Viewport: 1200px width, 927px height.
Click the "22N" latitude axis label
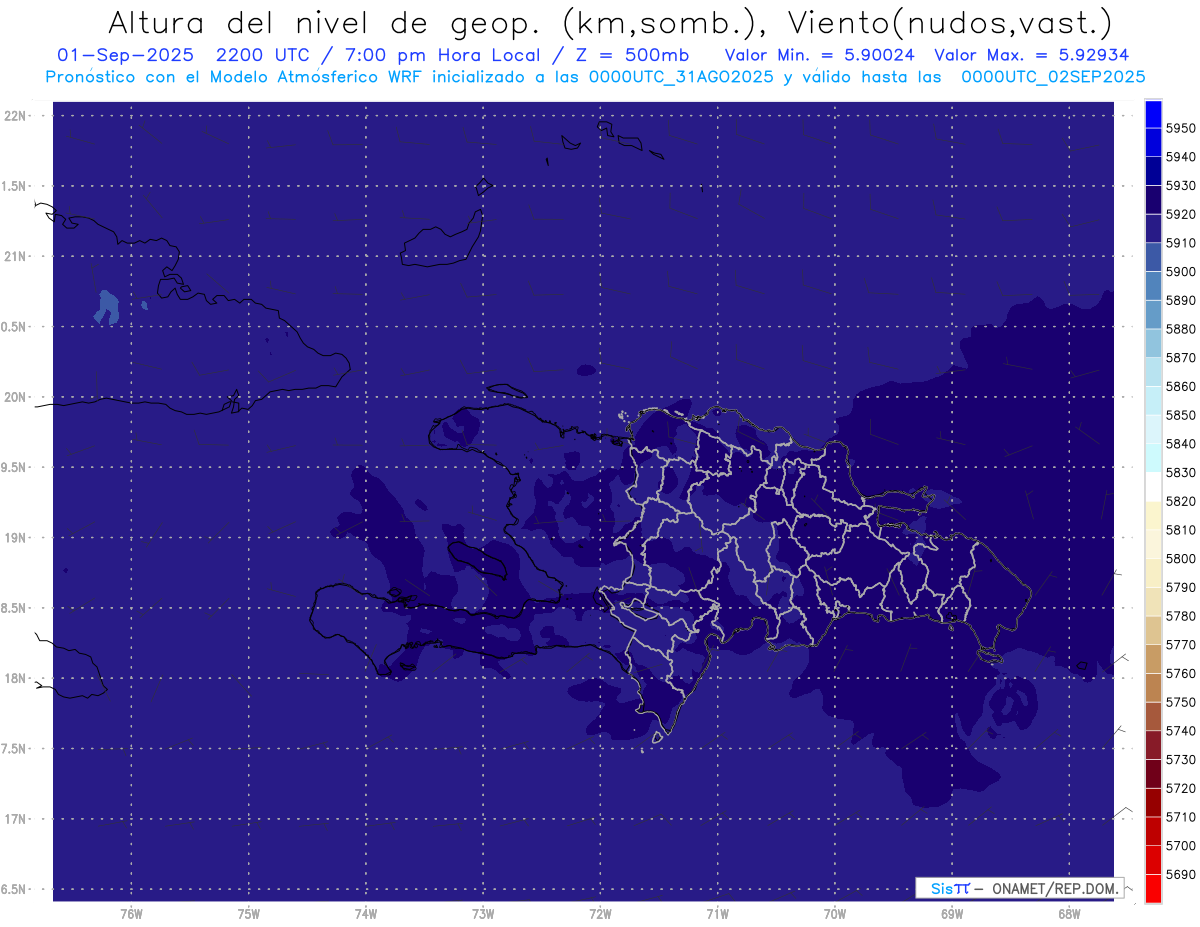point(17,116)
